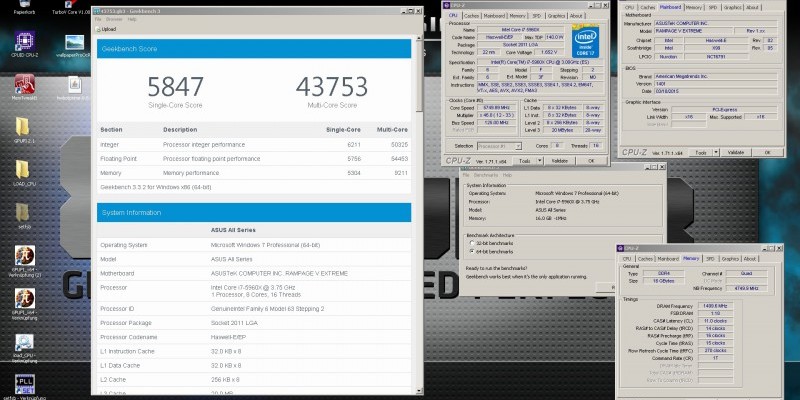Open the Papierkorb recycle bin icon
The width and height of the screenshot is (800, 400).
24,7
